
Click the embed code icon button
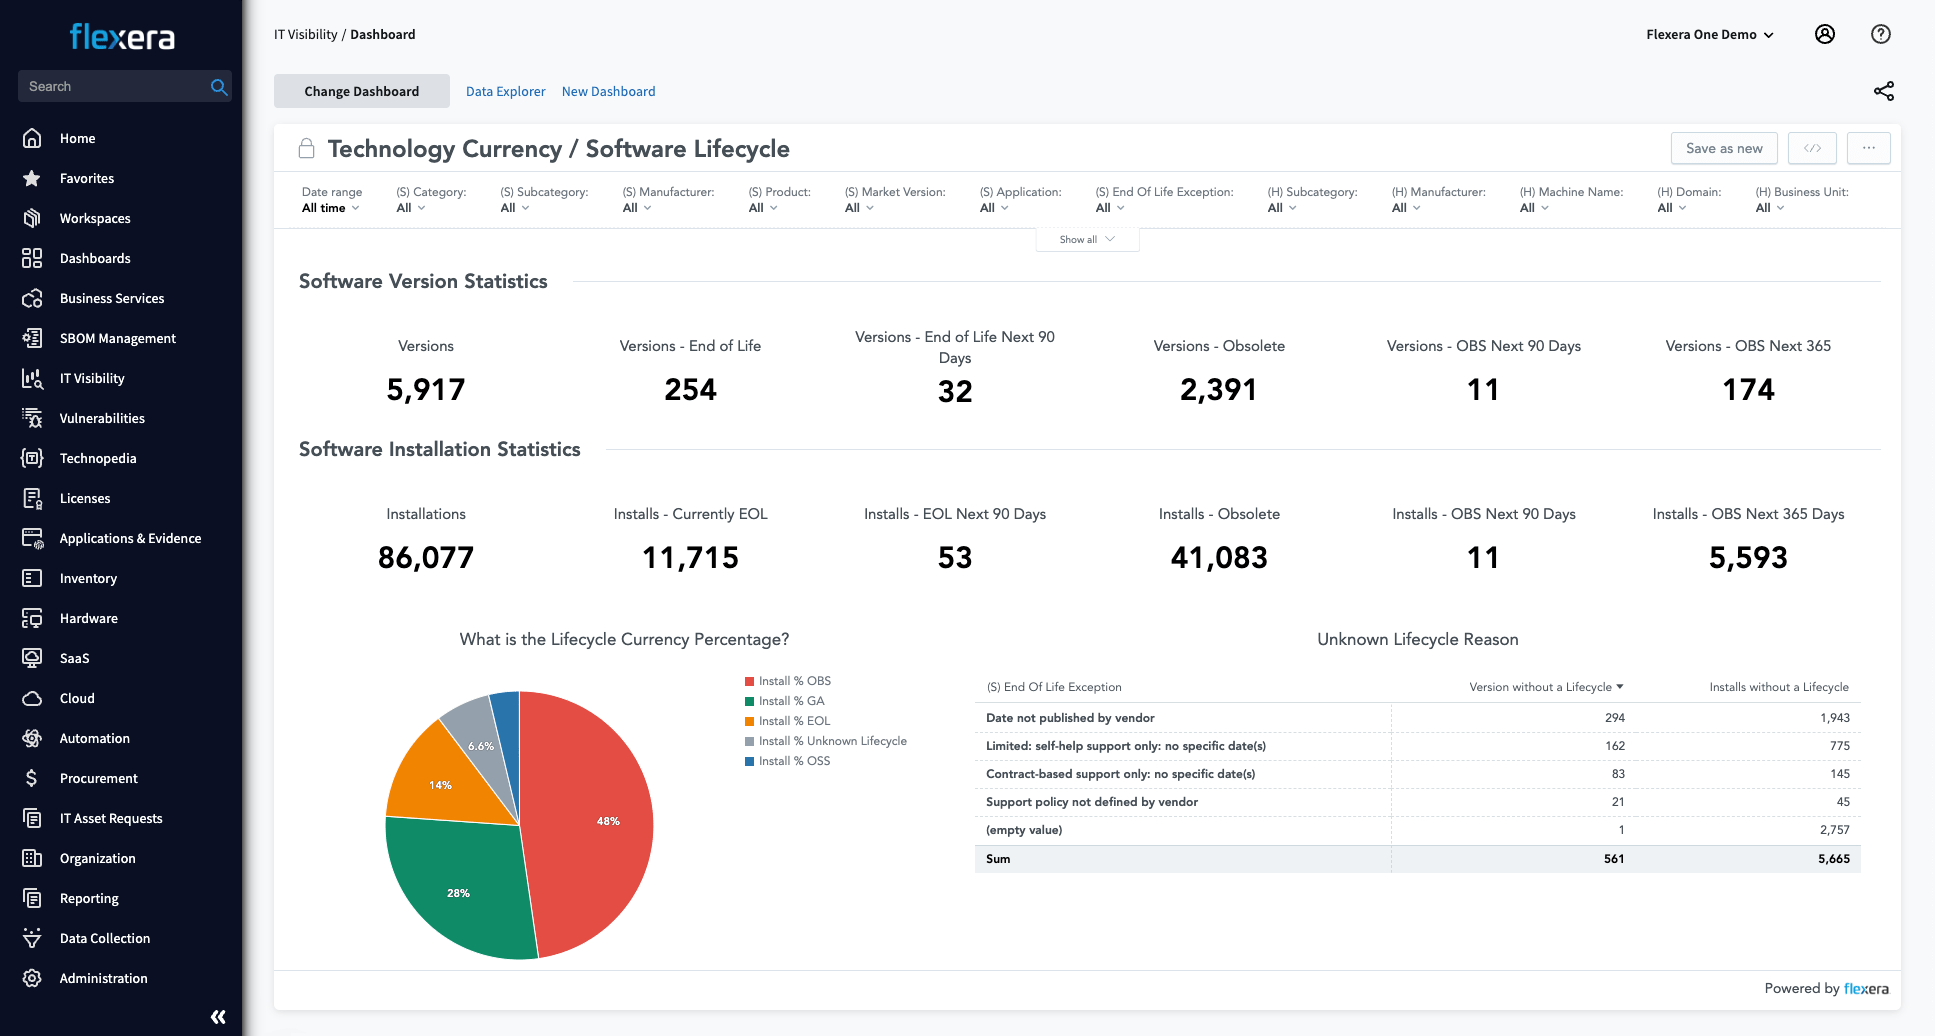(1812, 148)
